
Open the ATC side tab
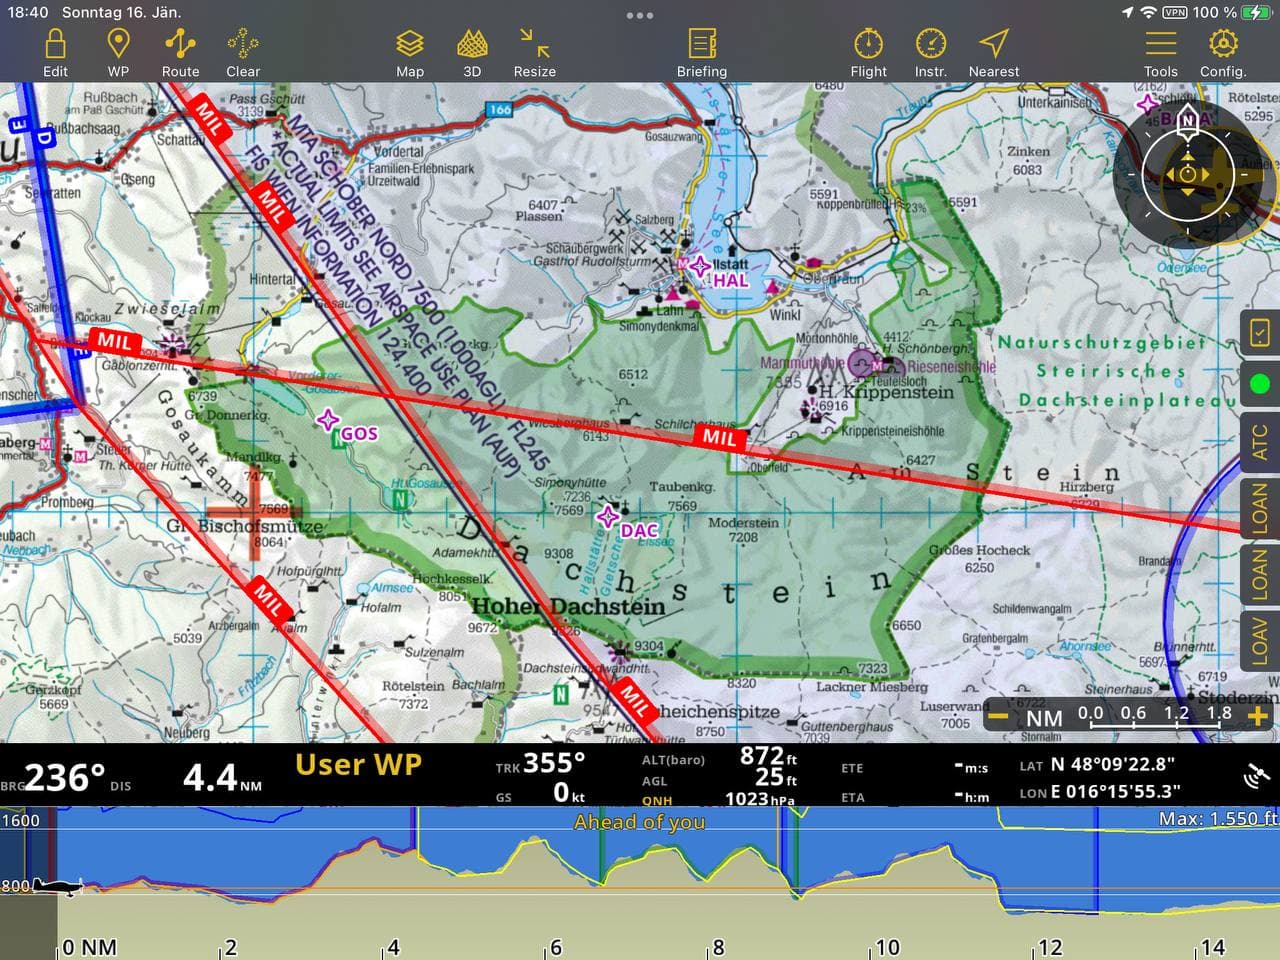[1260, 441]
